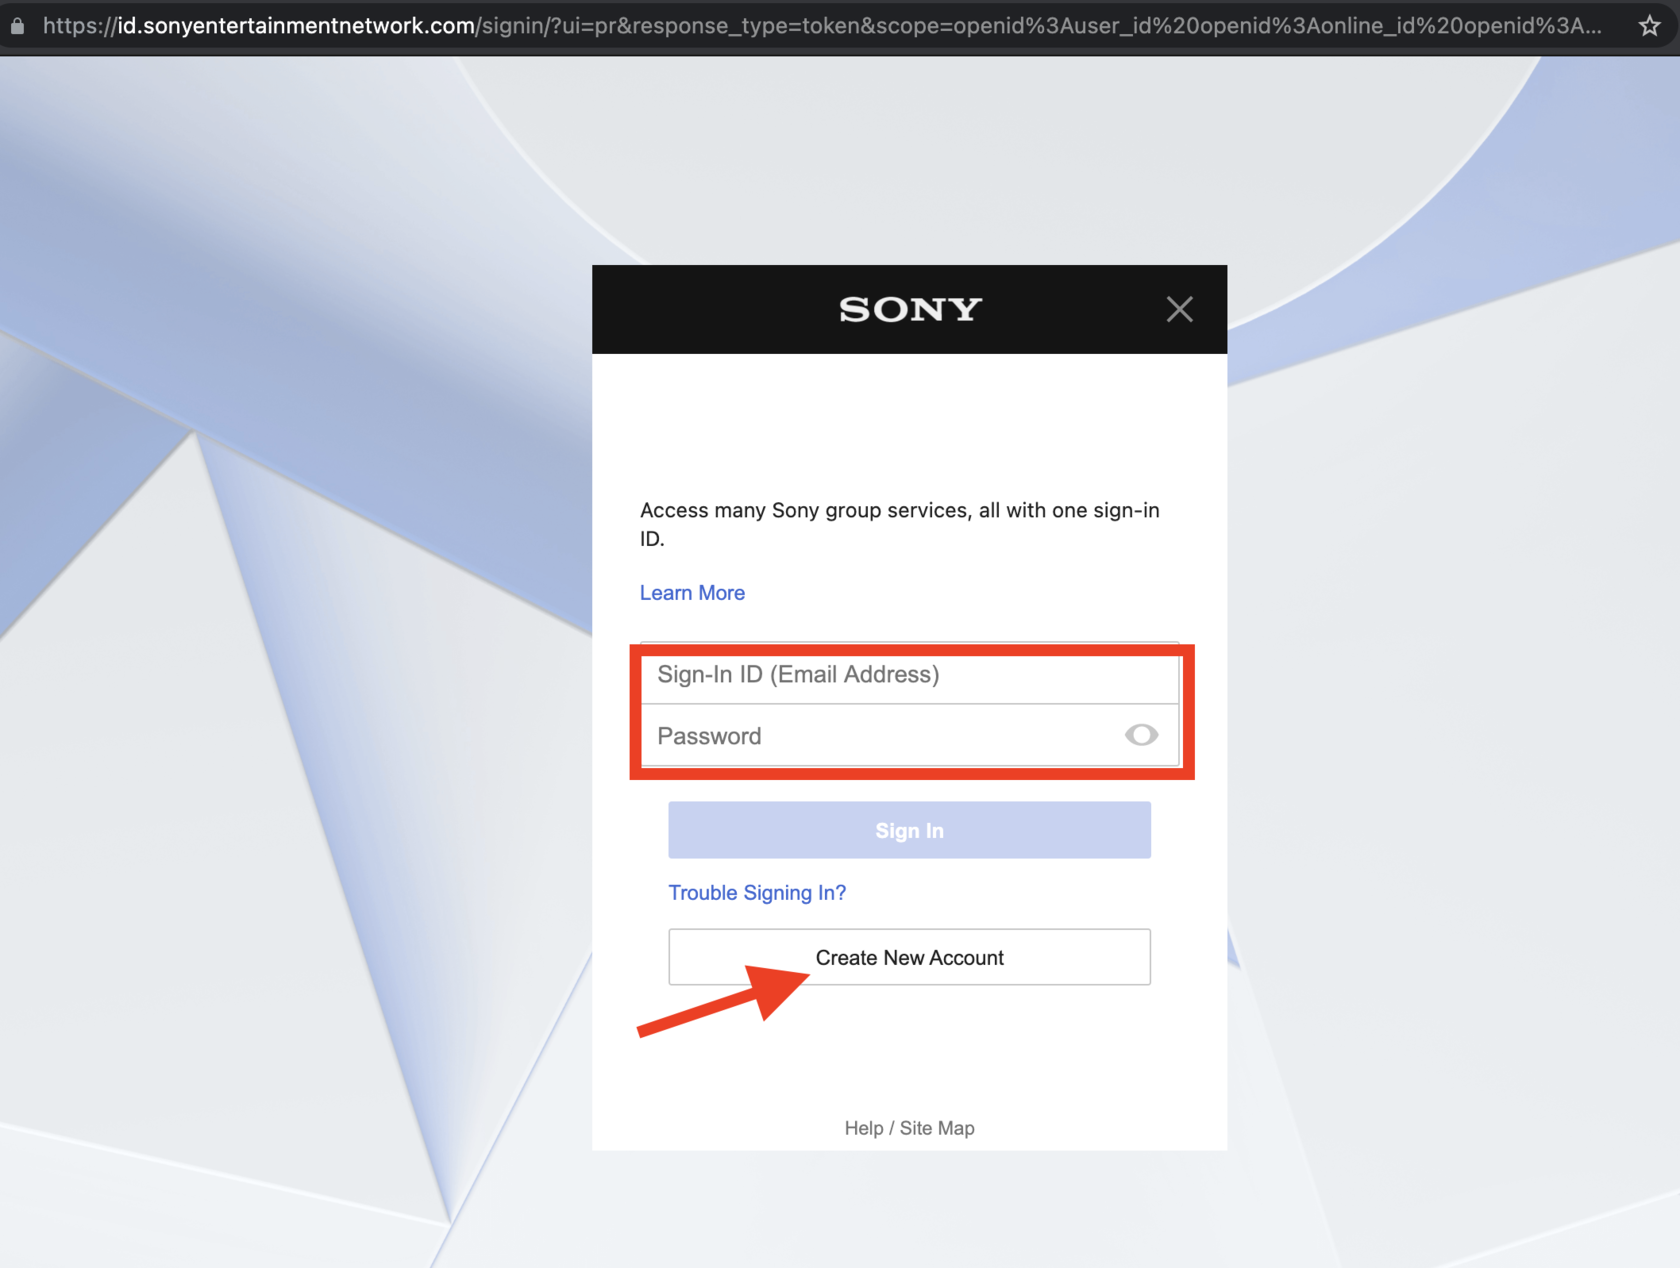
Task: Focus the Sign-In ID email field
Action: [909, 674]
